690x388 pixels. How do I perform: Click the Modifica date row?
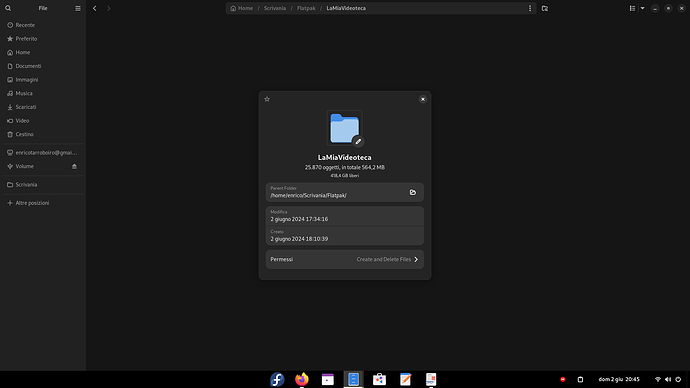pyautogui.click(x=345, y=216)
